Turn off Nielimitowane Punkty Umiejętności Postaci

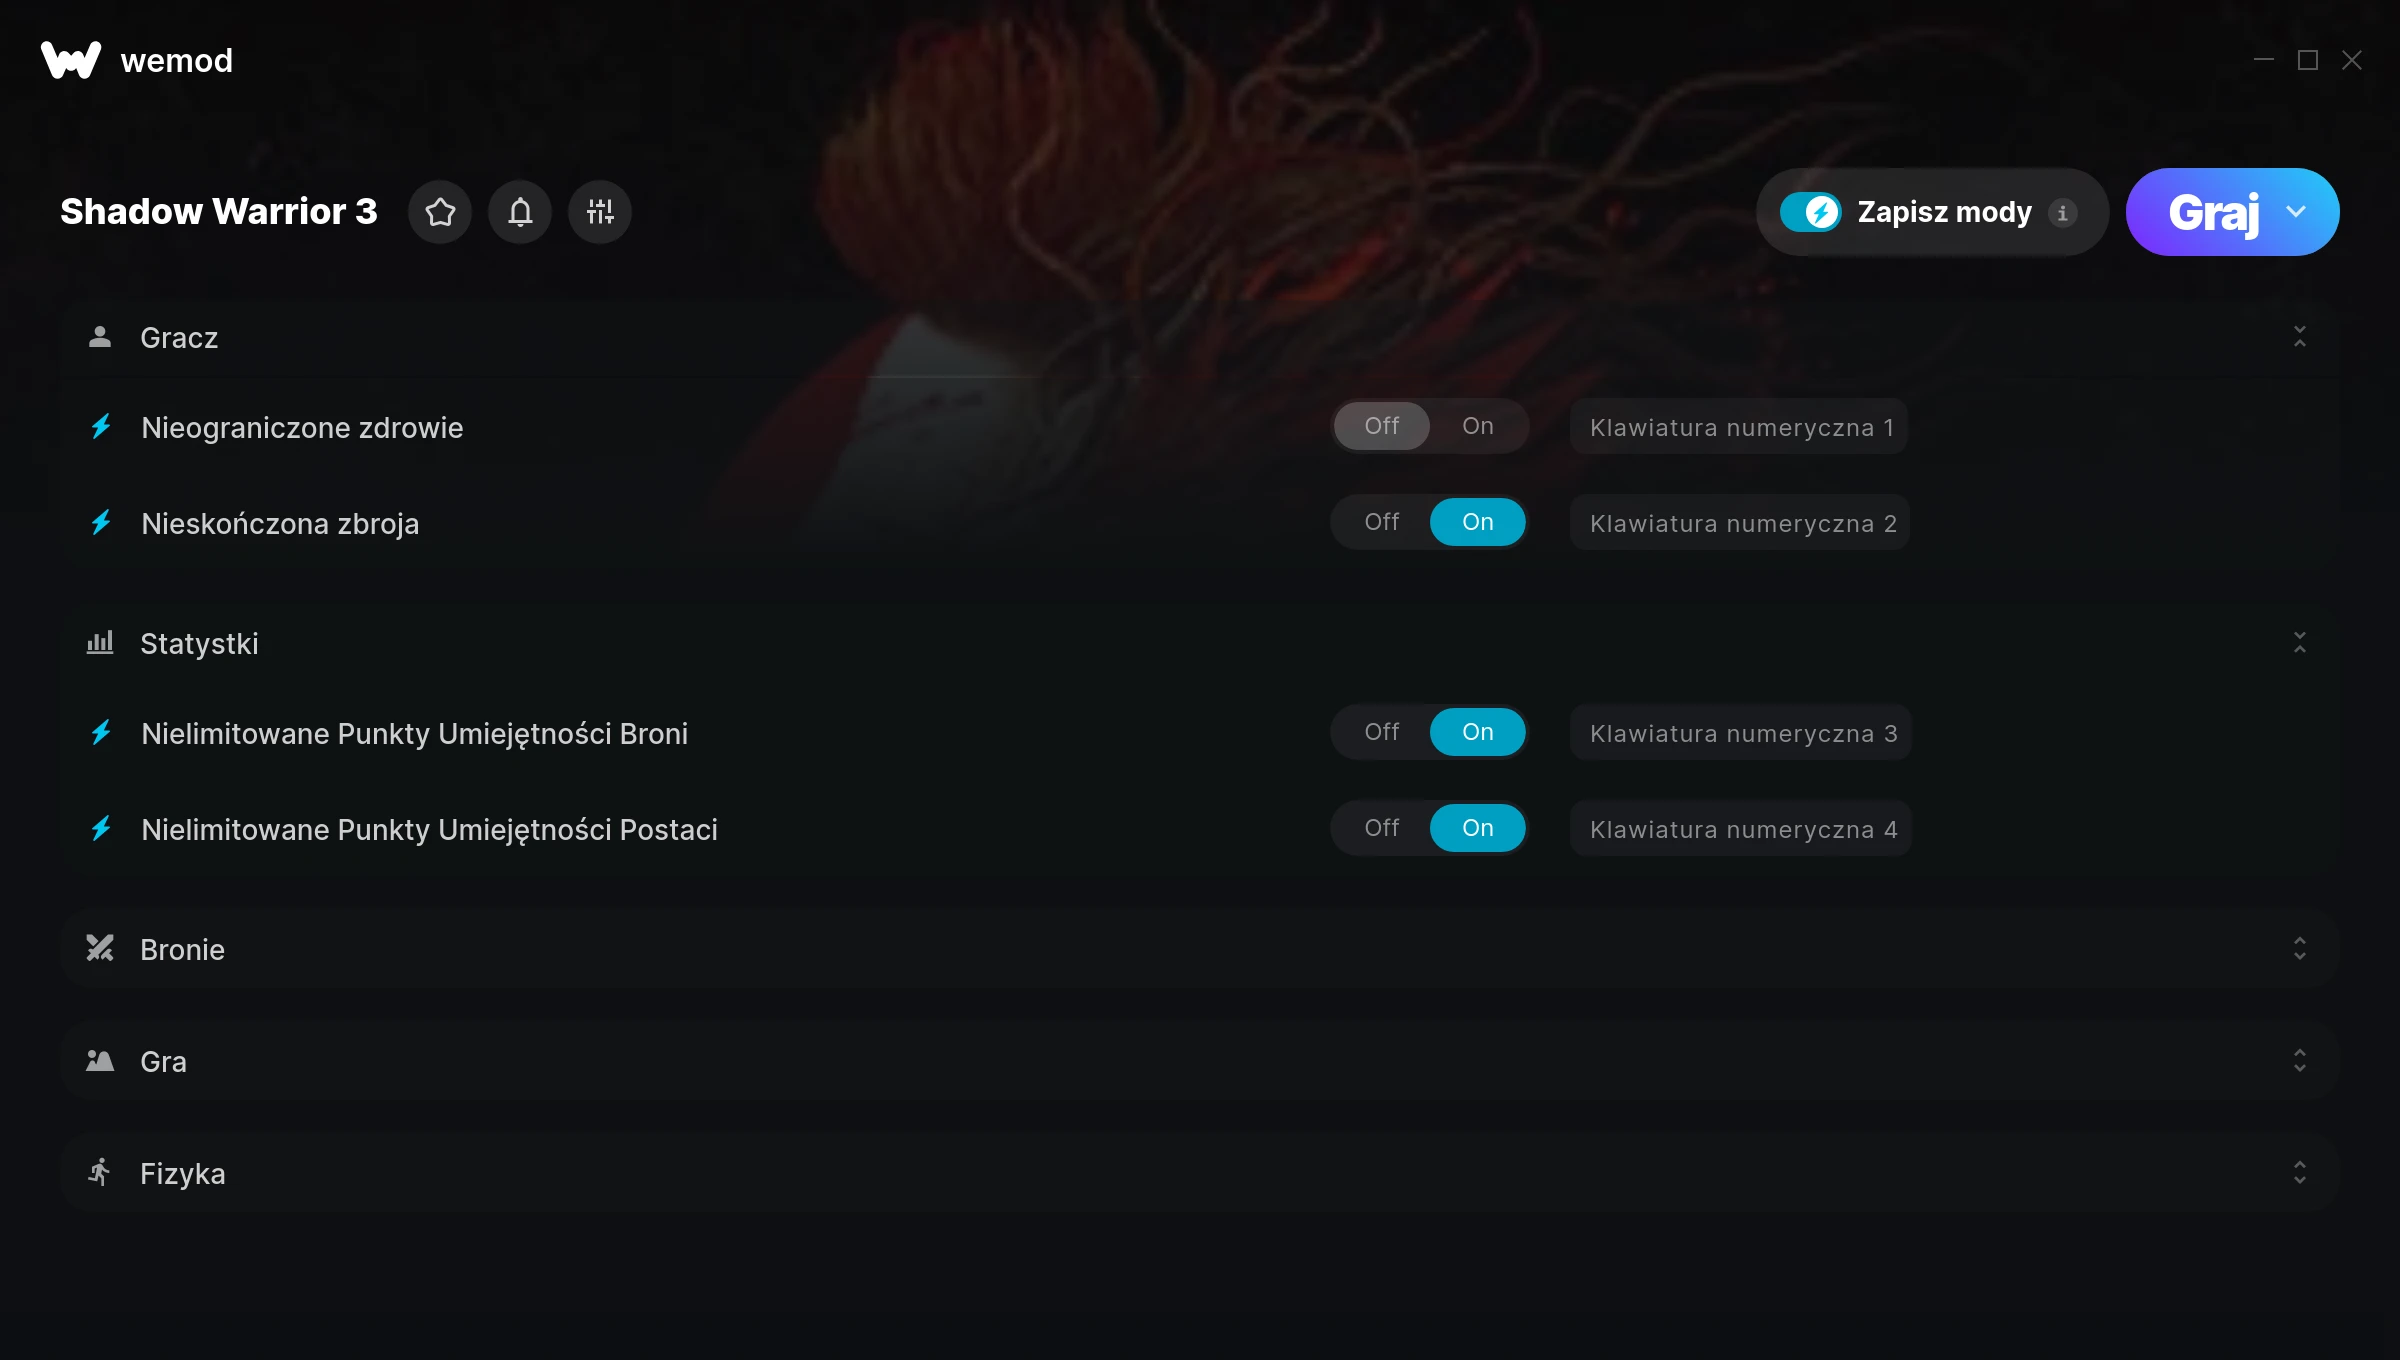pyautogui.click(x=1382, y=828)
